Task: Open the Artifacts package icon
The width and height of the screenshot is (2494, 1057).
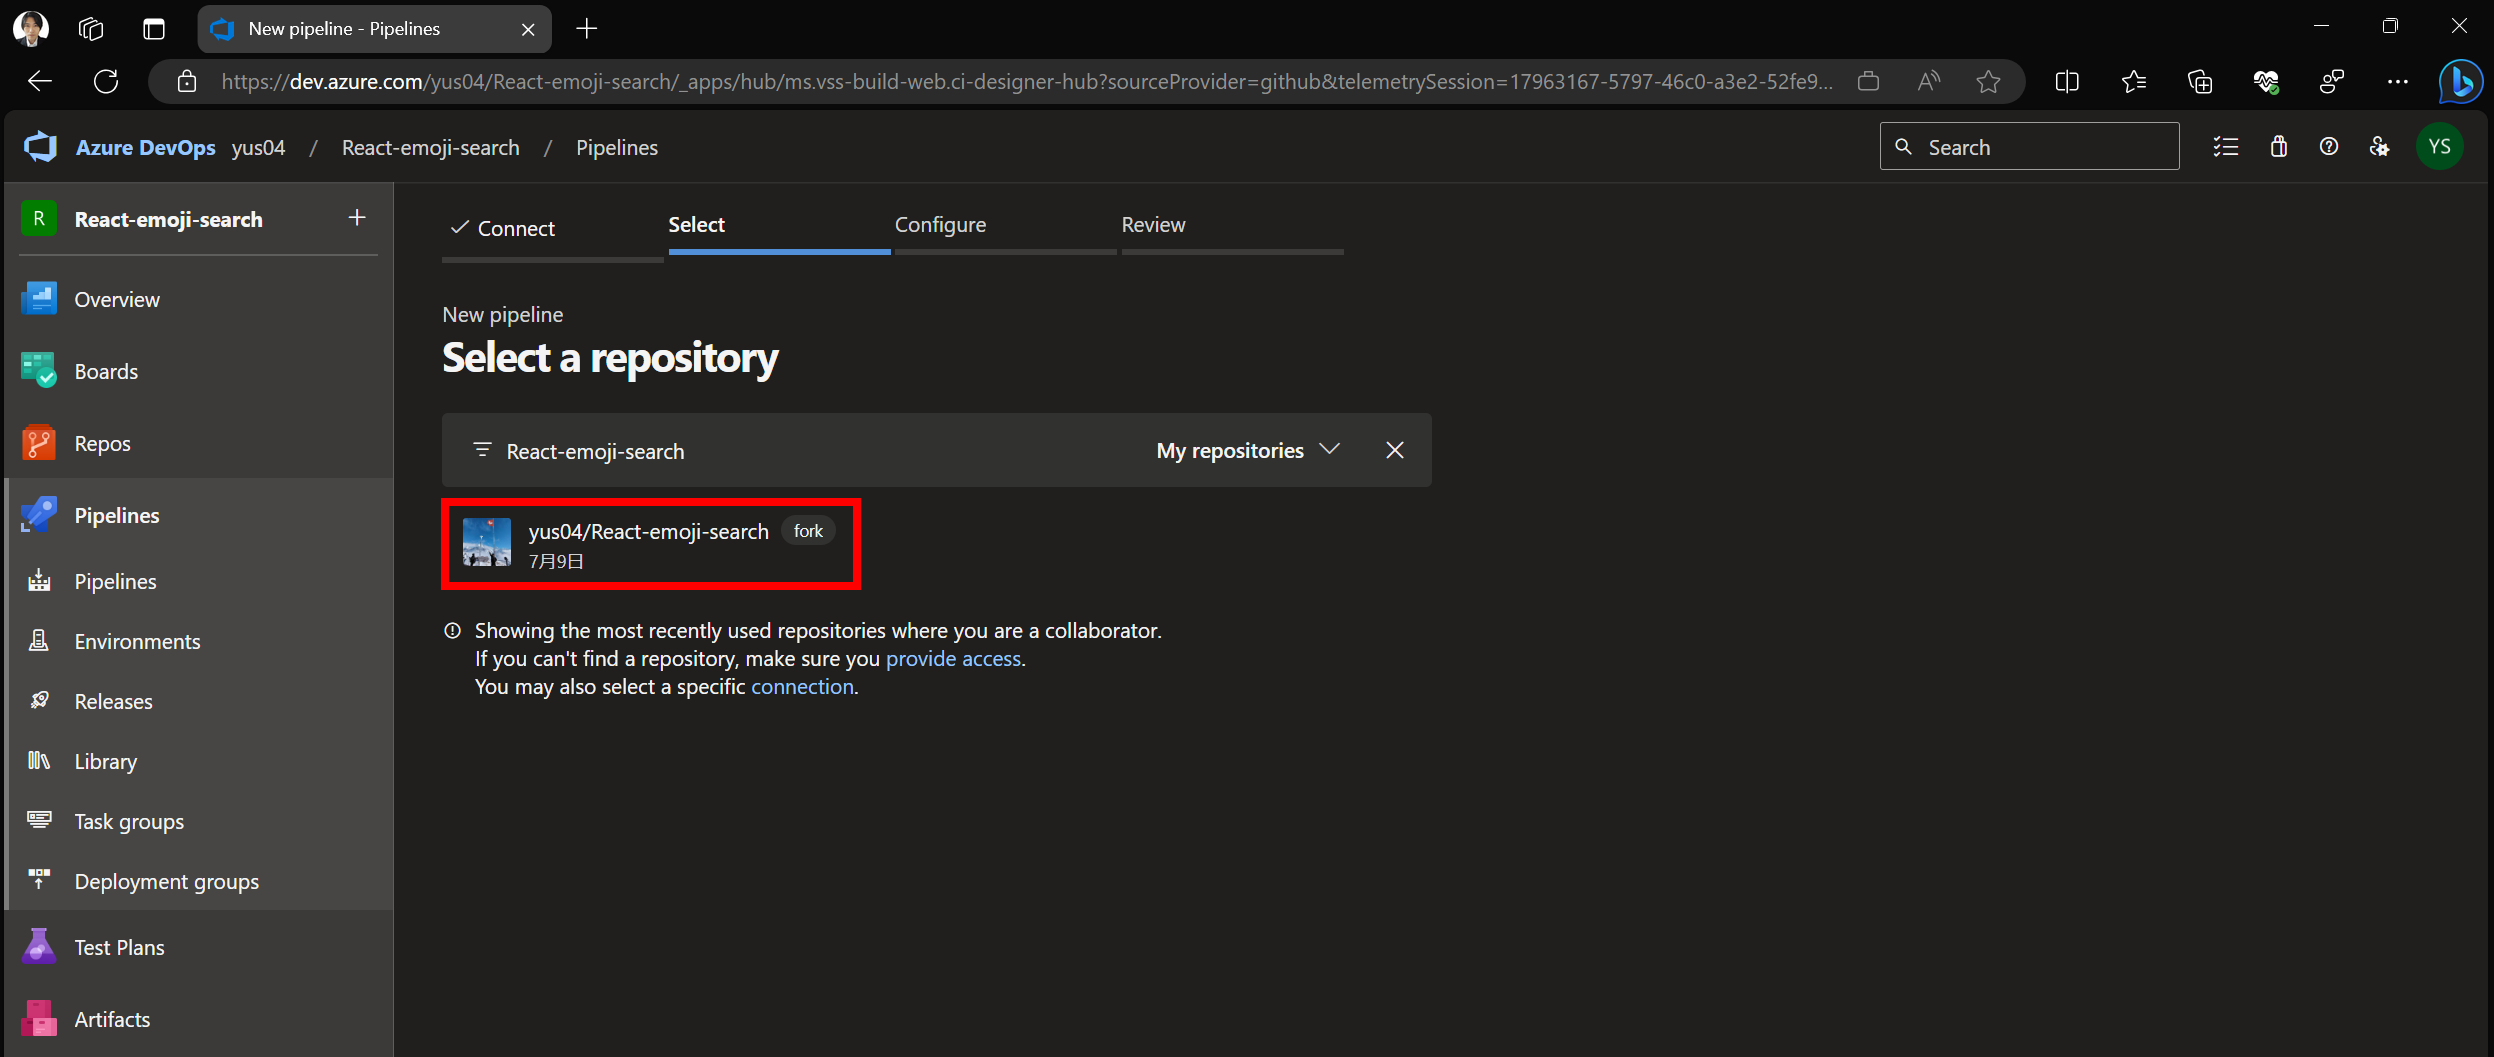Action: coord(39,1019)
